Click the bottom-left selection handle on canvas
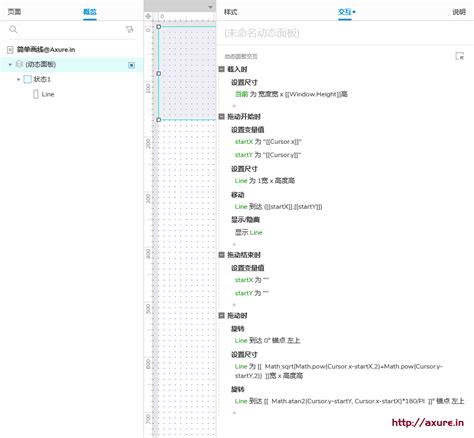Image resolution: width=474 pixels, height=438 pixels. point(159,120)
